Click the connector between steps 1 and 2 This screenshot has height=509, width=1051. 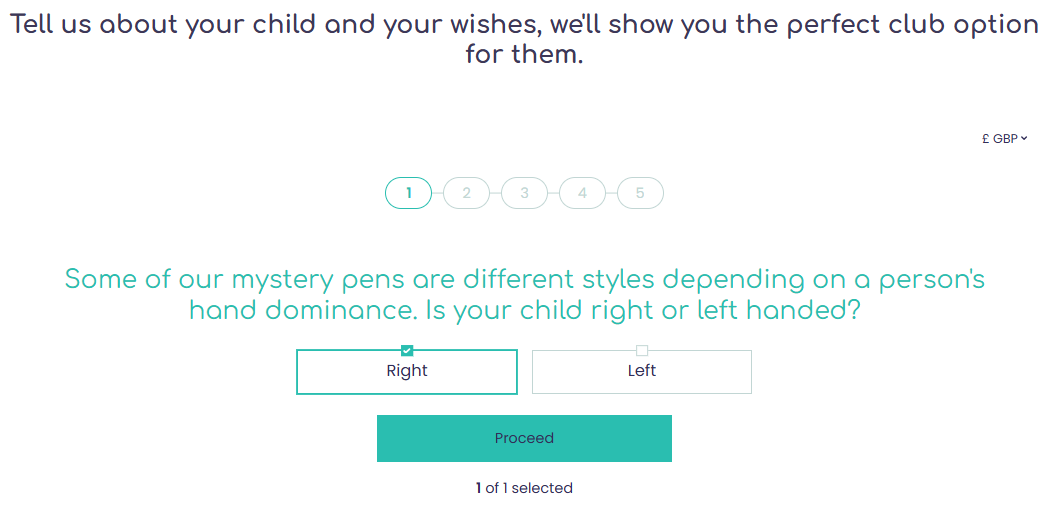(x=437, y=193)
